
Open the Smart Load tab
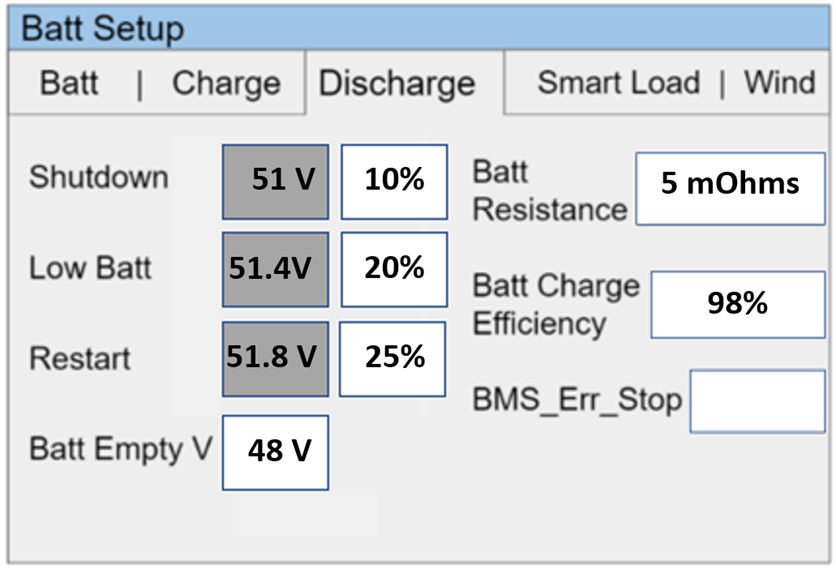click(x=618, y=83)
